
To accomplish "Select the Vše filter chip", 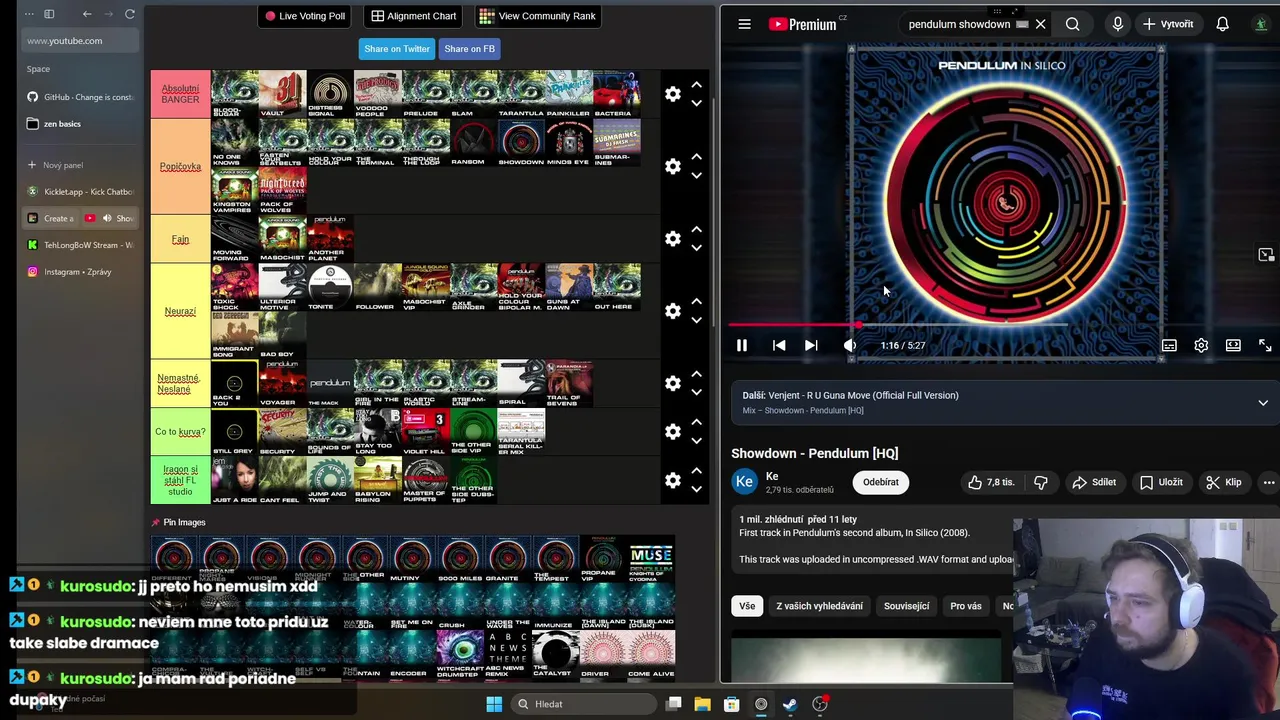I will (747, 606).
